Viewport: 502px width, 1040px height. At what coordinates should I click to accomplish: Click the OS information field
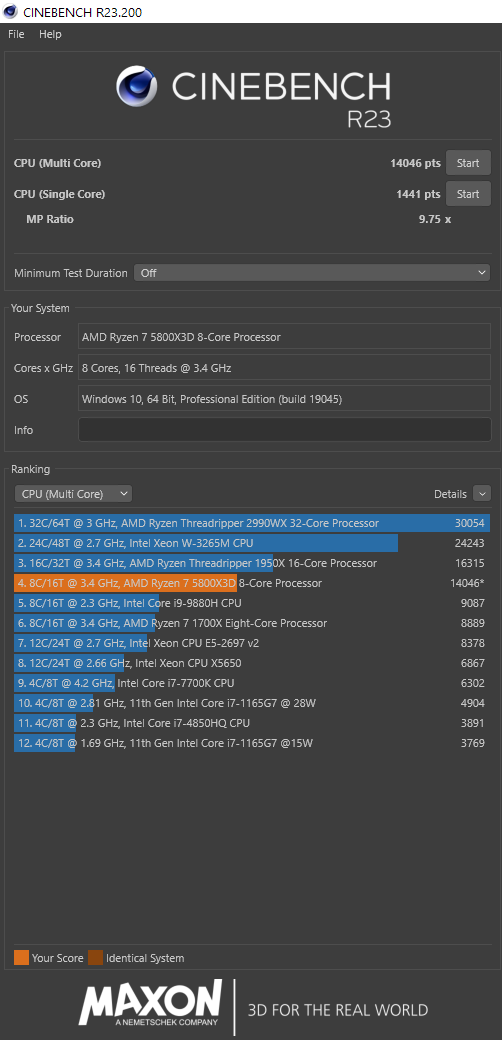(x=284, y=399)
